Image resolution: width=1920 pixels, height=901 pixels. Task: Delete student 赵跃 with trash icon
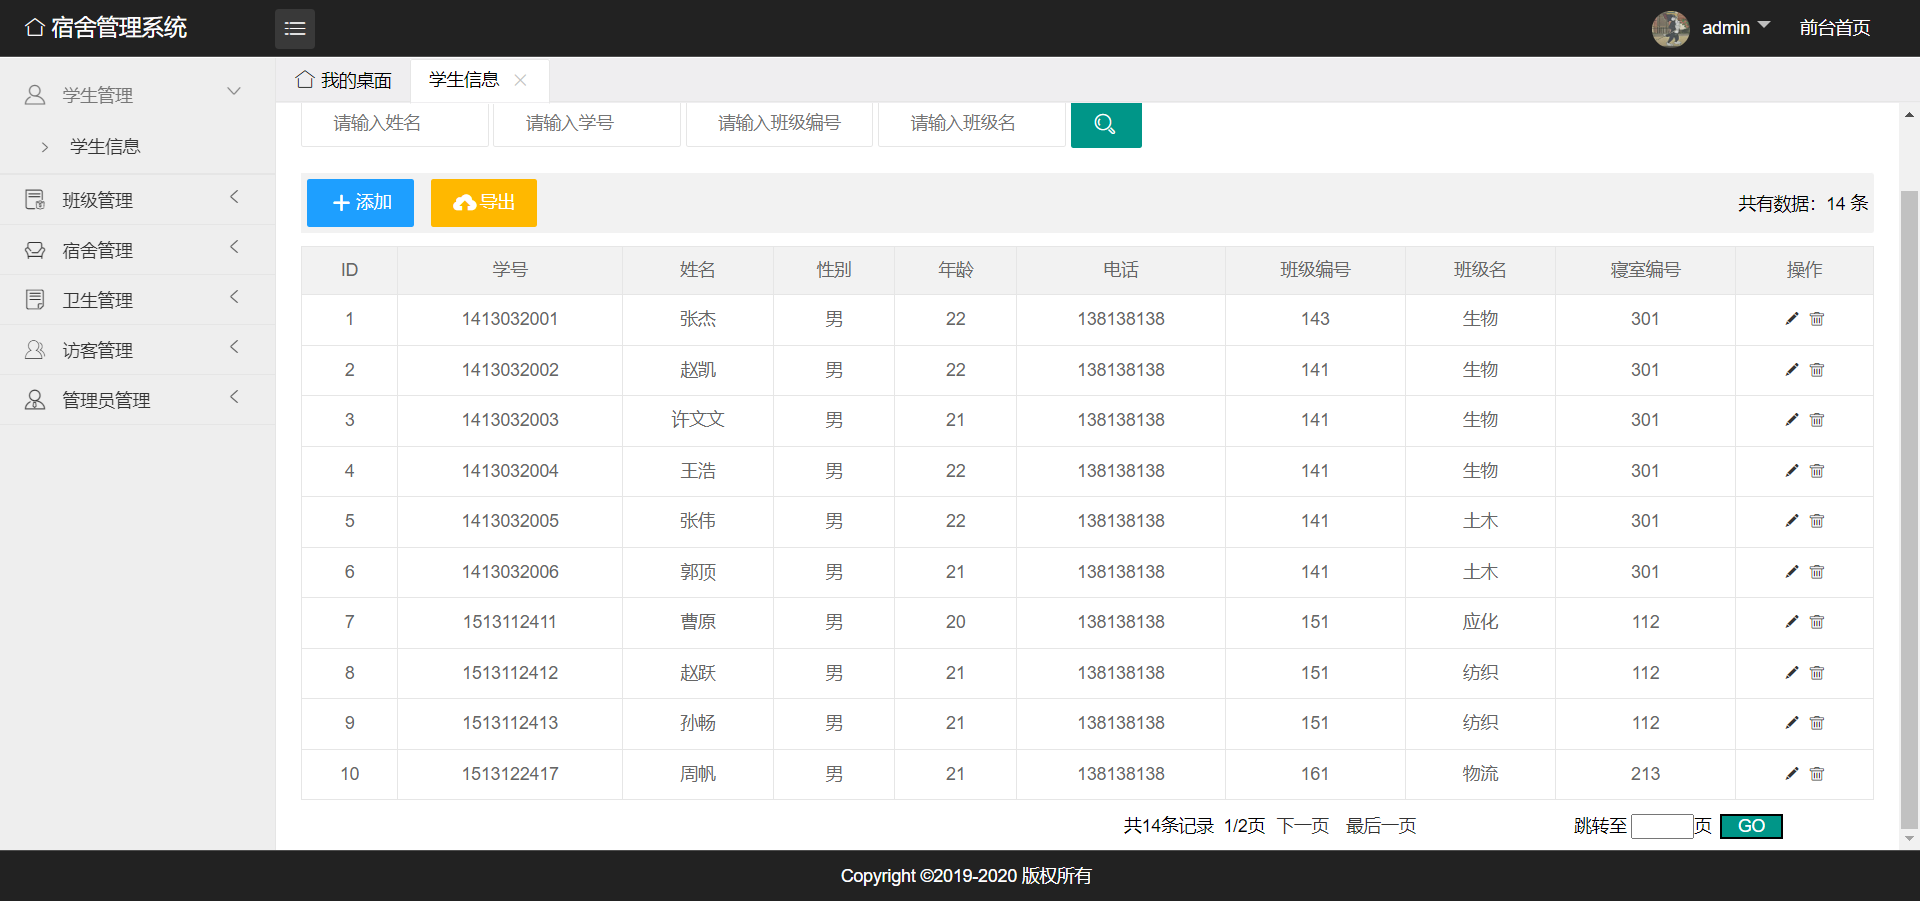click(x=1817, y=673)
